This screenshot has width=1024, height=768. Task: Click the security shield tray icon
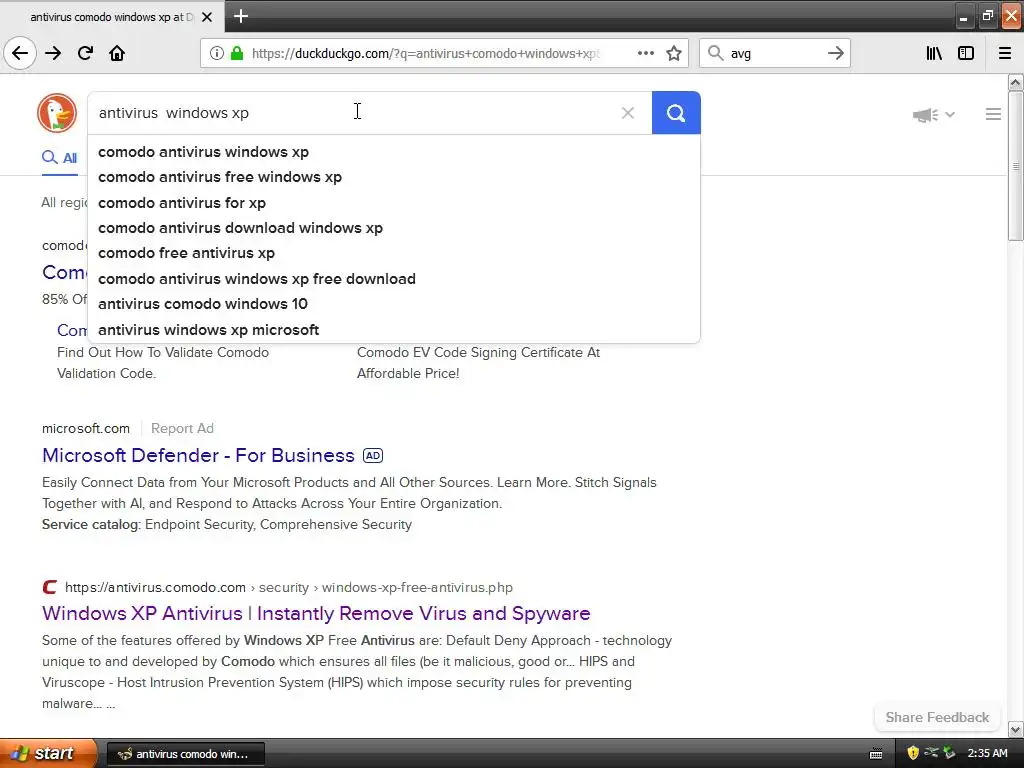pos(913,754)
